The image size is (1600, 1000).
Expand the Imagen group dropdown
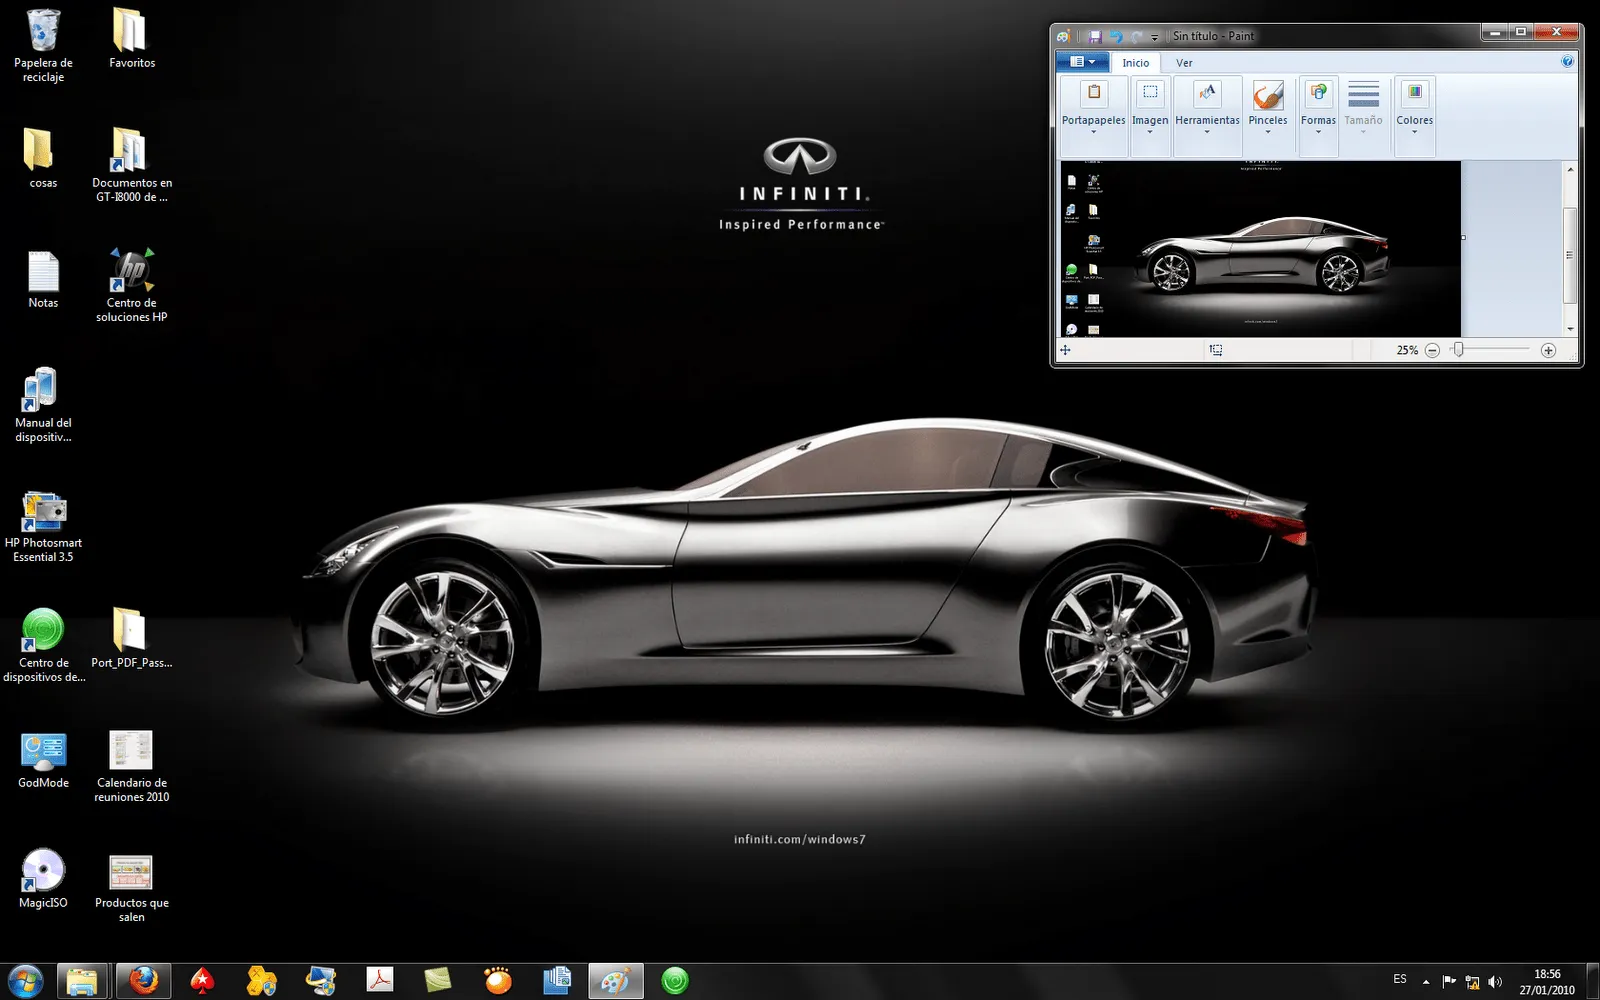click(x=1150, y=132)
